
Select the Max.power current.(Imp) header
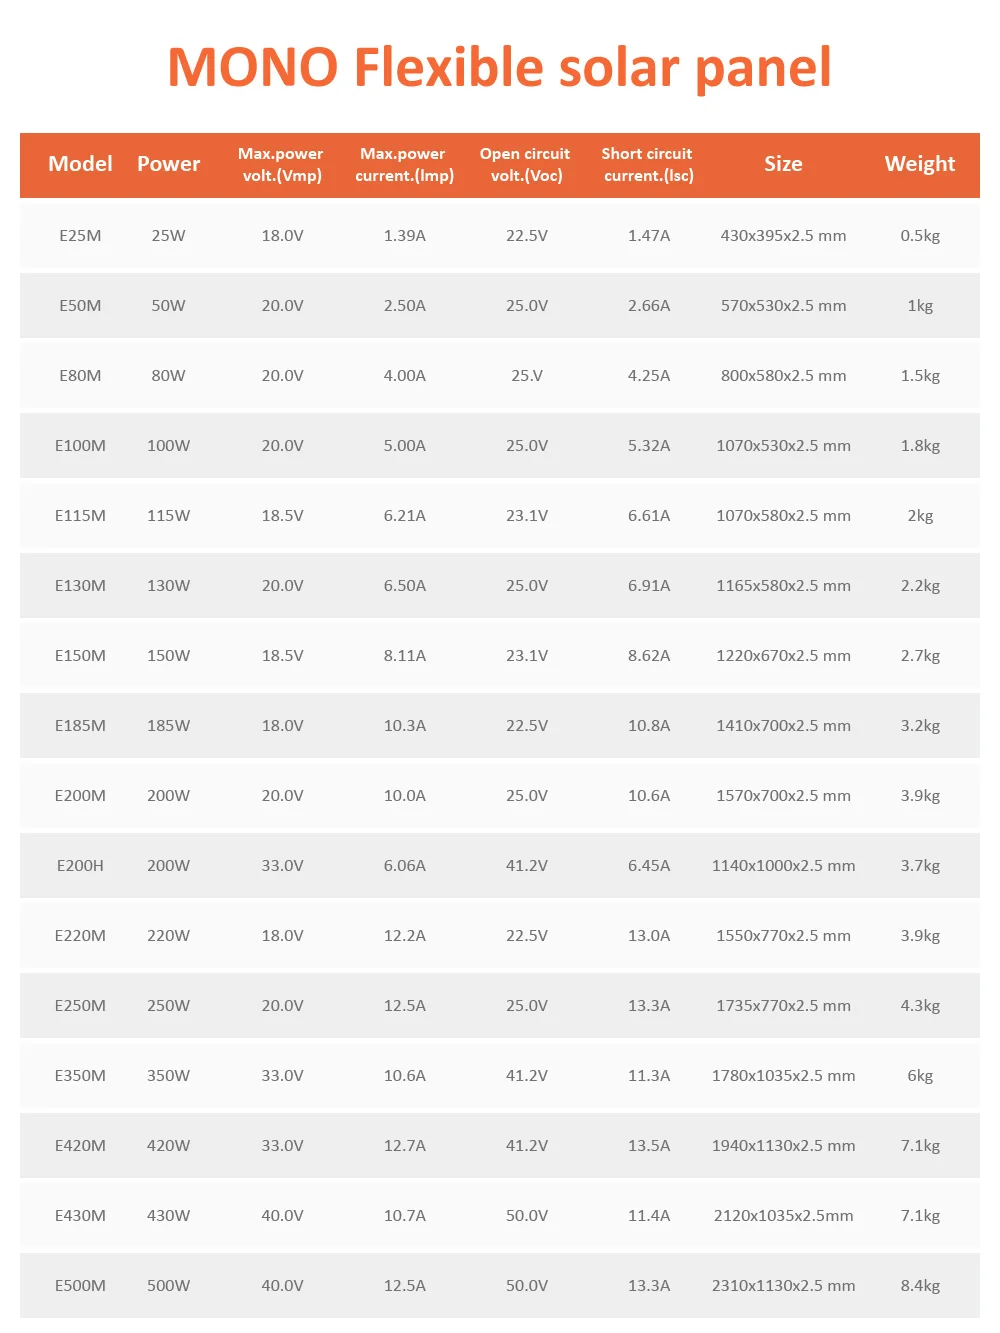(x=404, y=165)
